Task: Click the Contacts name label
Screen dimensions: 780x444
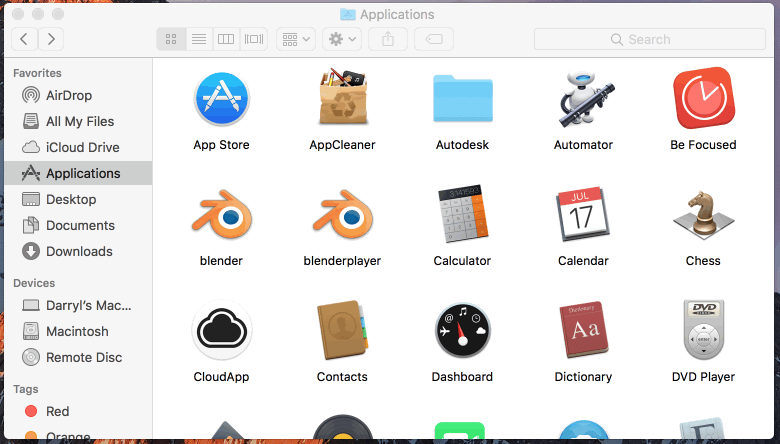Action: (x=342, y=376)
